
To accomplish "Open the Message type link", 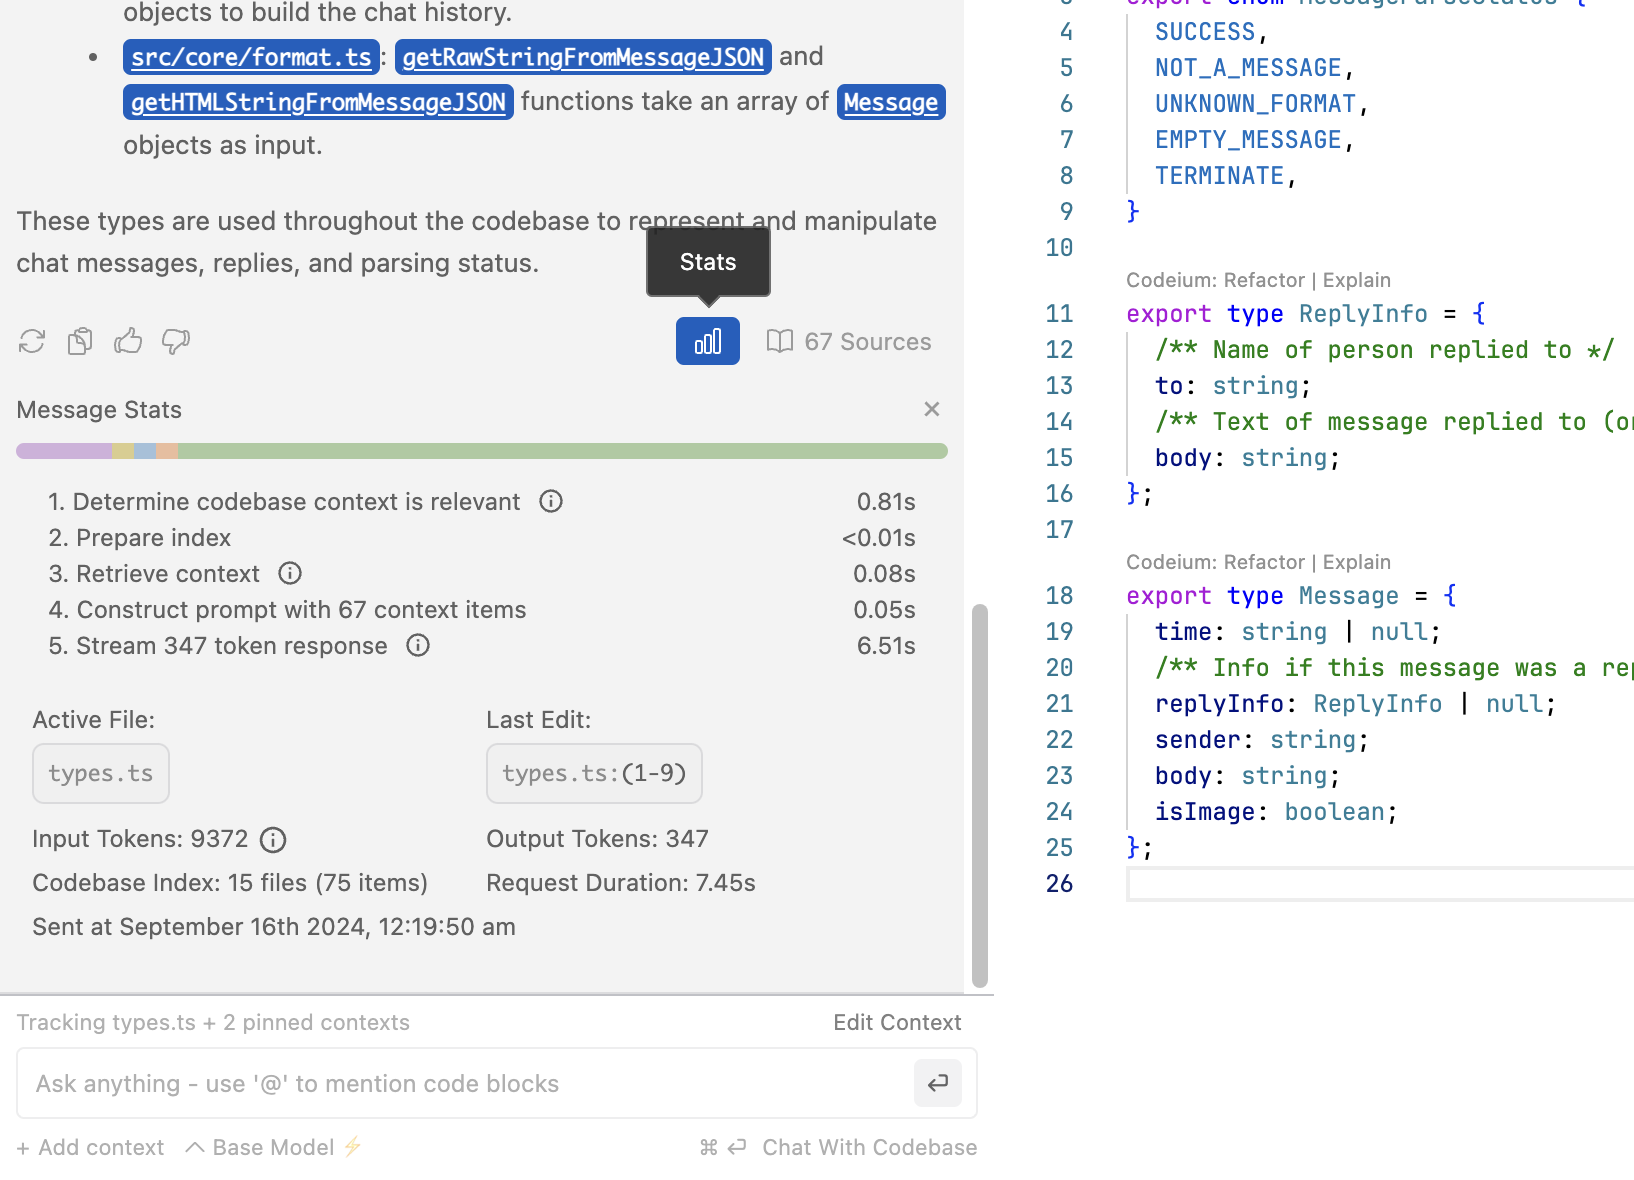I will pos(891,102).
